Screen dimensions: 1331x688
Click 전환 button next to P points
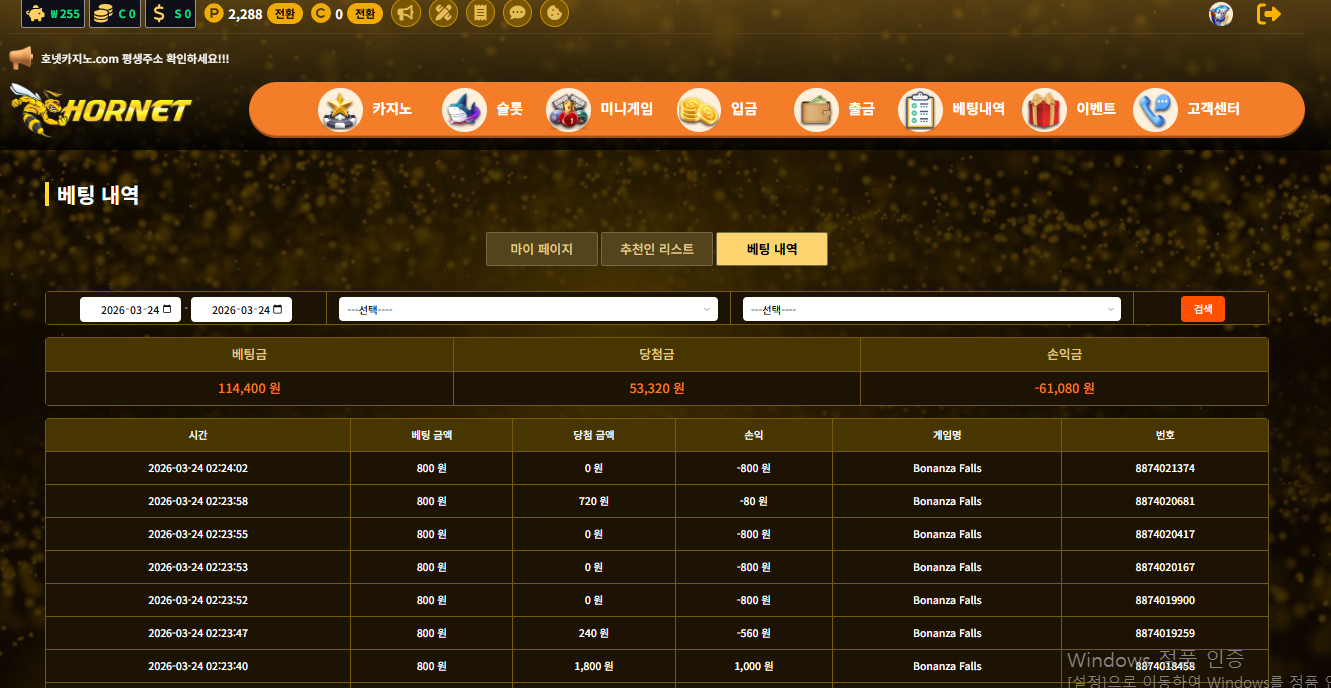click(x=285, y=14)
